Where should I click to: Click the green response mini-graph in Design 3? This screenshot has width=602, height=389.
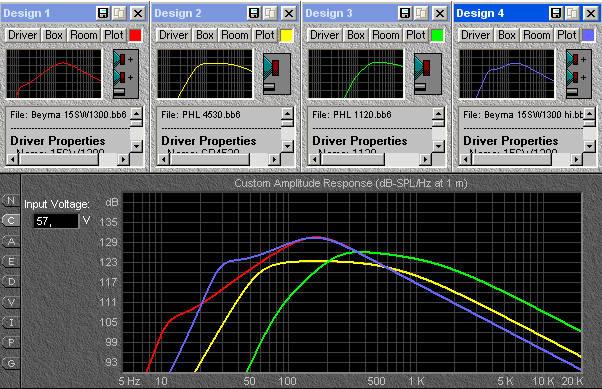tap(356, 74)
